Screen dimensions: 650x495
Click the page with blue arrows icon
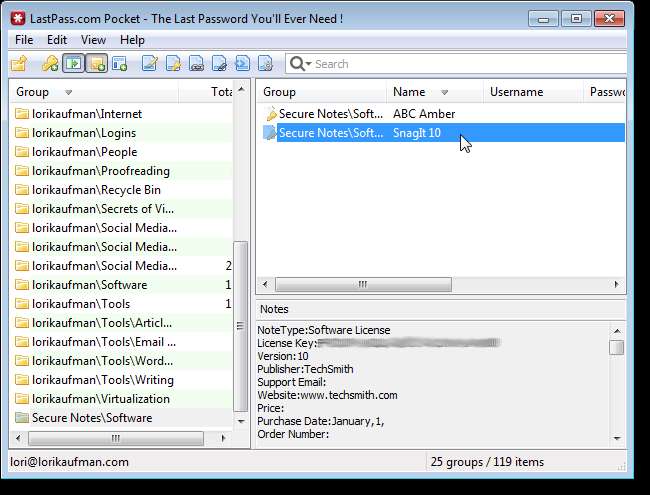point(243,64)
